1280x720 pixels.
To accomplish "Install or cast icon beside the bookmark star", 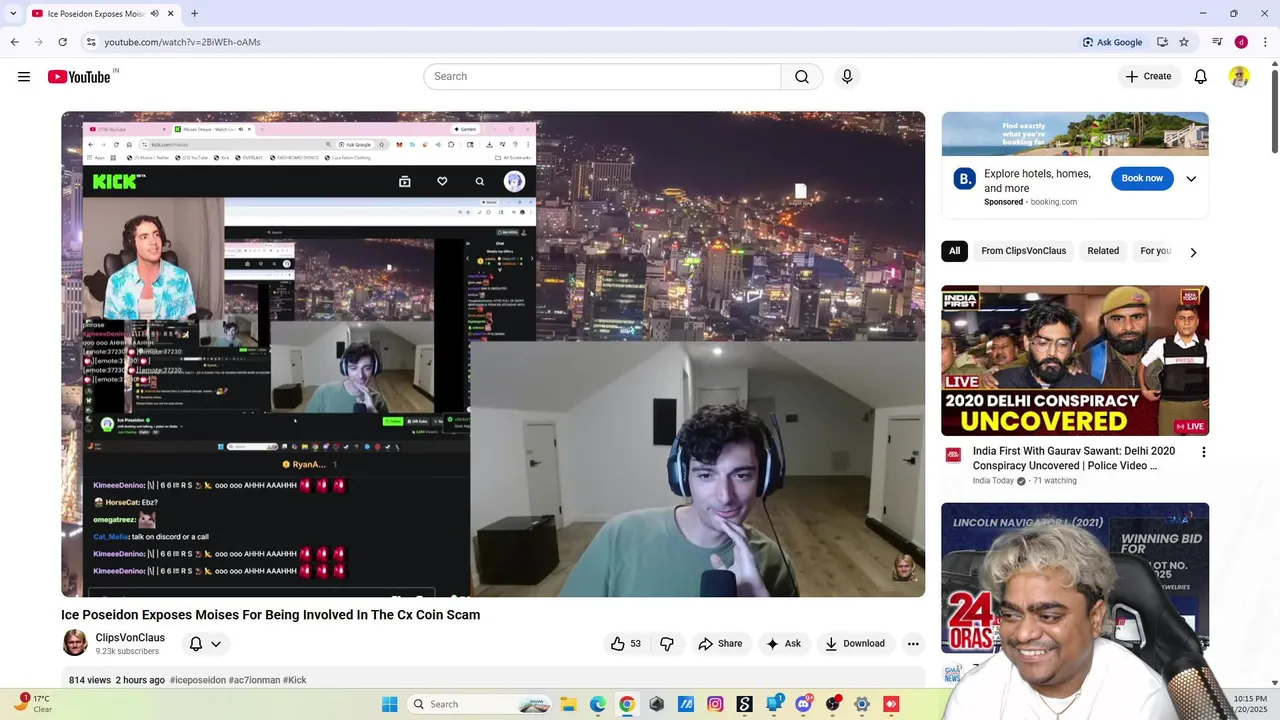I will click(x=1162, y=42).
